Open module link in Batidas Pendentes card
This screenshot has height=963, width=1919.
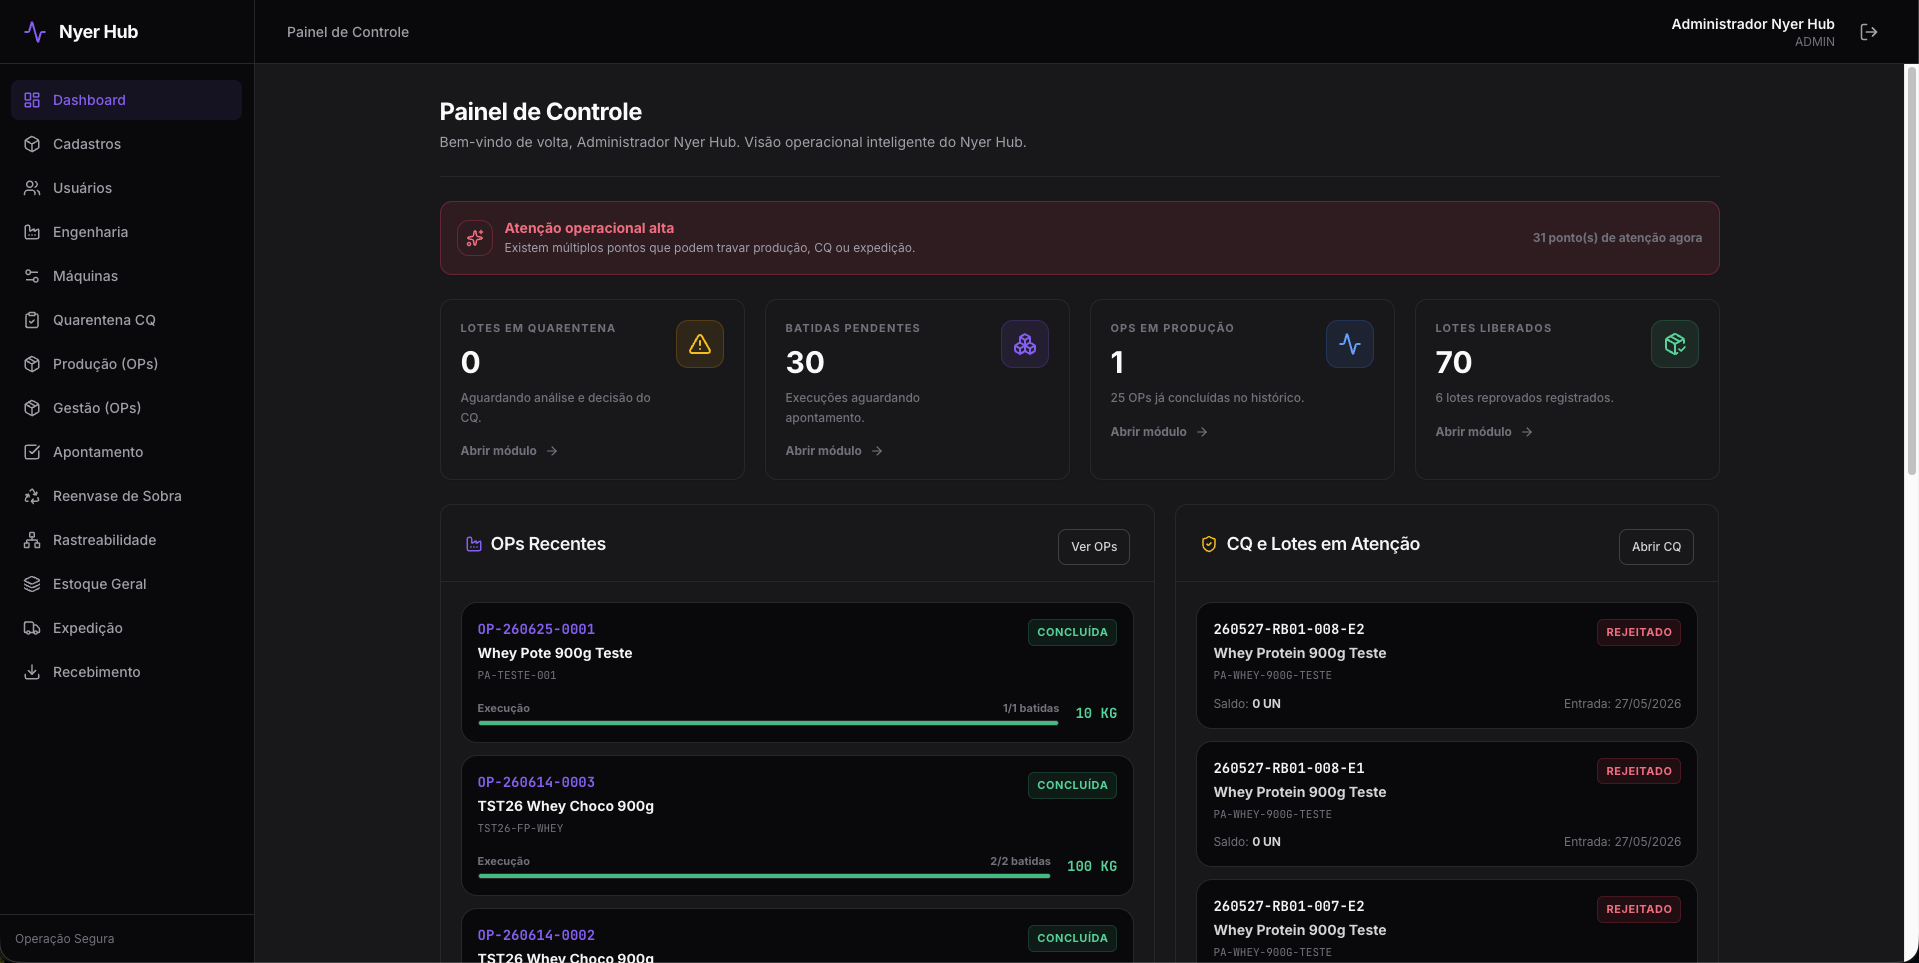click(834, 451)
